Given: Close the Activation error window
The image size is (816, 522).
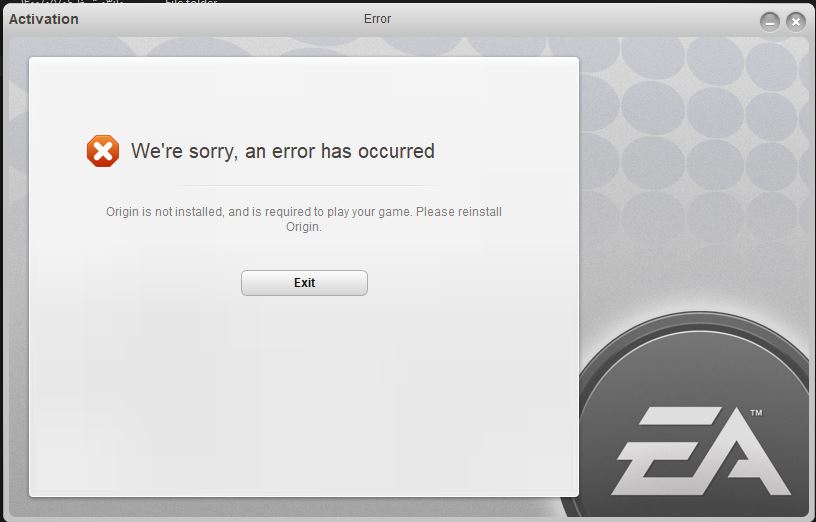Looking at the screenshot, I should (x=796, y=22).
